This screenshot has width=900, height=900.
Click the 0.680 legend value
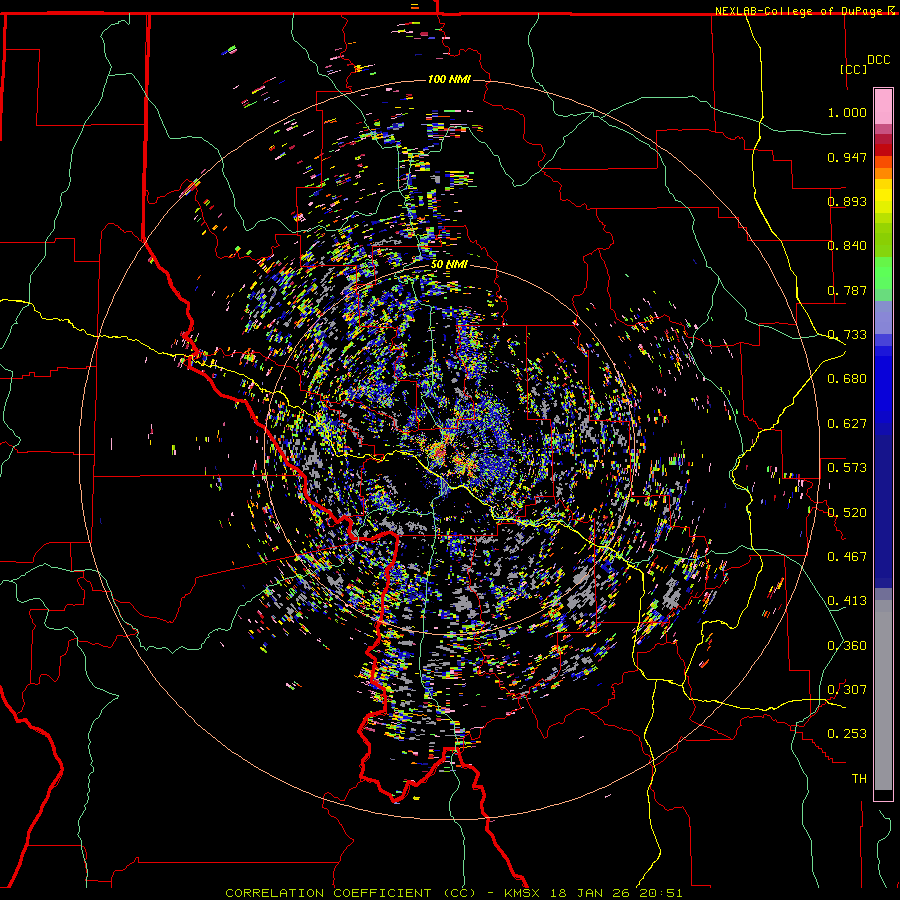847,379
